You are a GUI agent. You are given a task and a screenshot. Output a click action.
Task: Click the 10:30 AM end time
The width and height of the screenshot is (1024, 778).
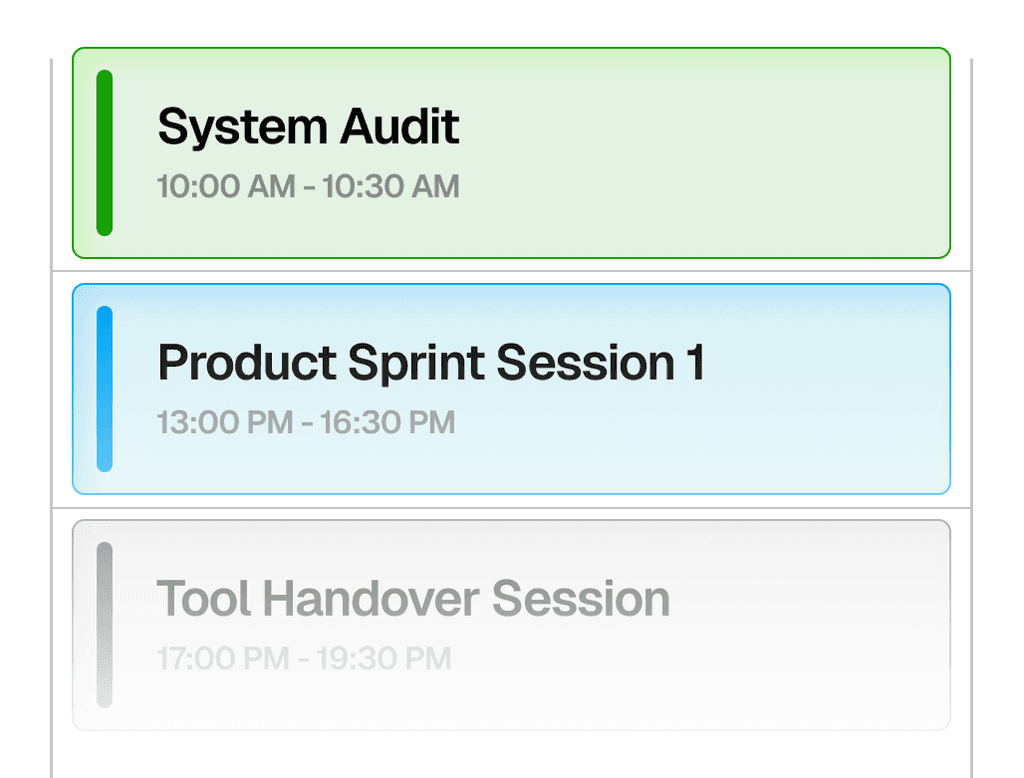click(391, 186)
